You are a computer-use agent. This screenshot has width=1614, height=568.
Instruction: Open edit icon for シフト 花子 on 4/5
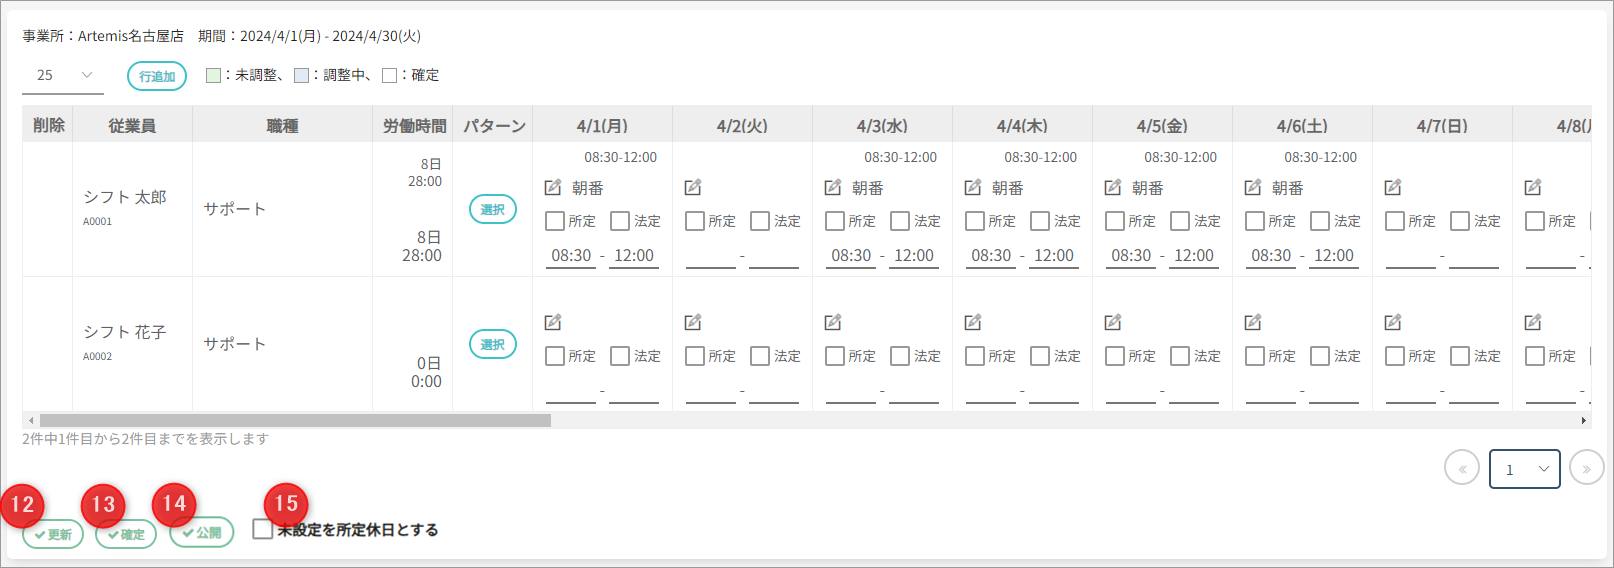[x=1112, y=322]
